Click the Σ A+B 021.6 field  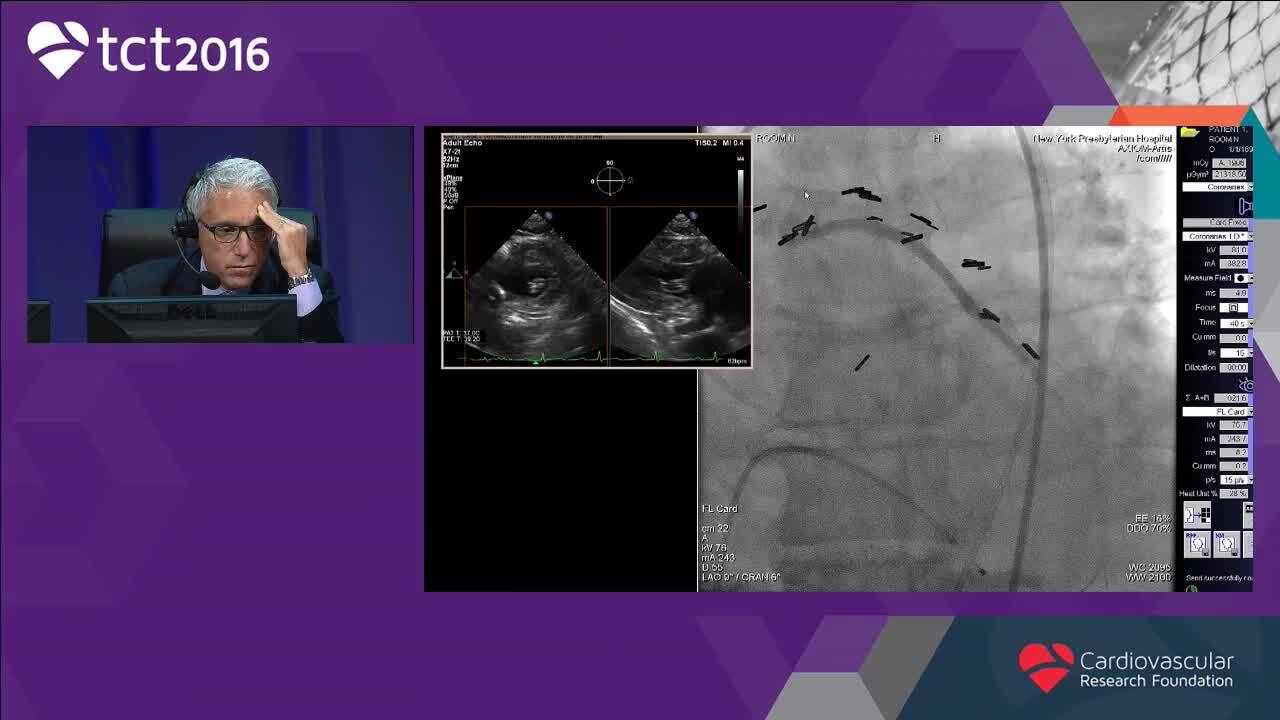click(x=1230, y=398)
